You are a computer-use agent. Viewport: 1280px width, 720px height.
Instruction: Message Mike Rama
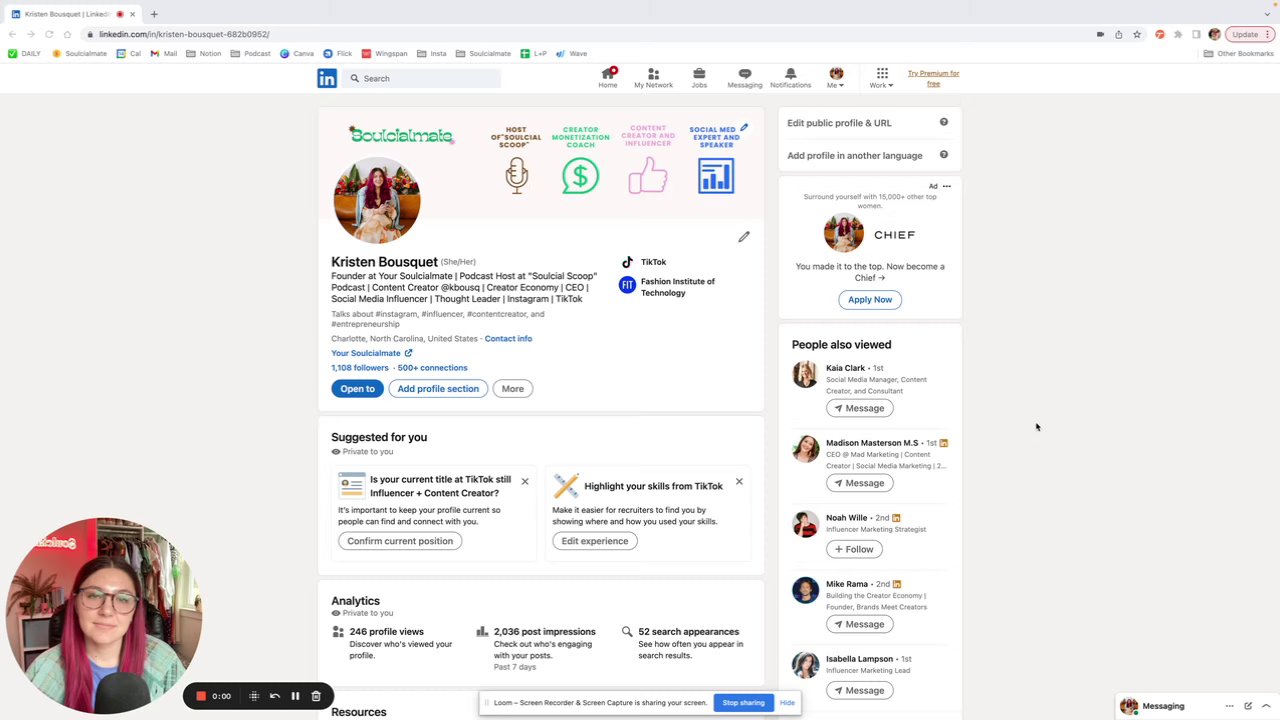click(x=859, y=624)
